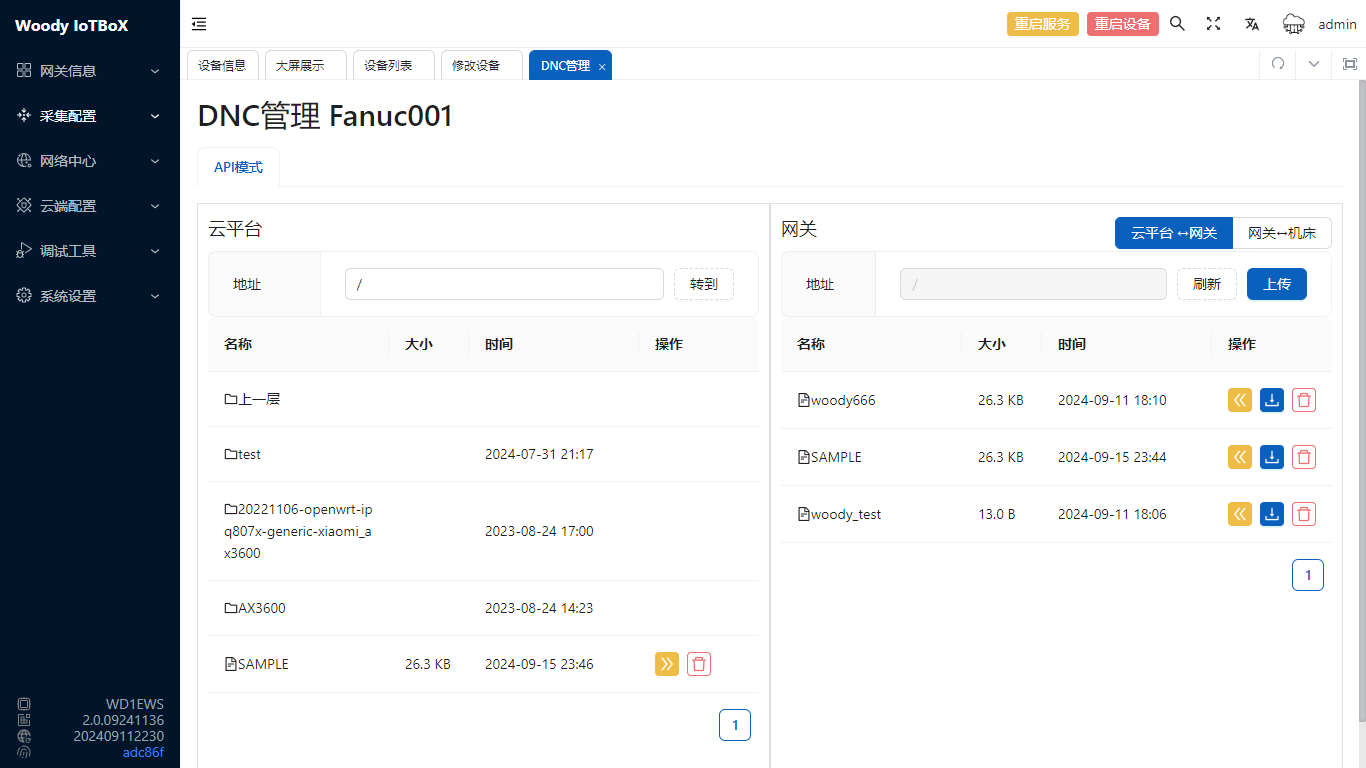Image resolution: width=1366 pixels, height=768 pixels.
Task: Click the 重启服务 button
Action: [1042, 24]
